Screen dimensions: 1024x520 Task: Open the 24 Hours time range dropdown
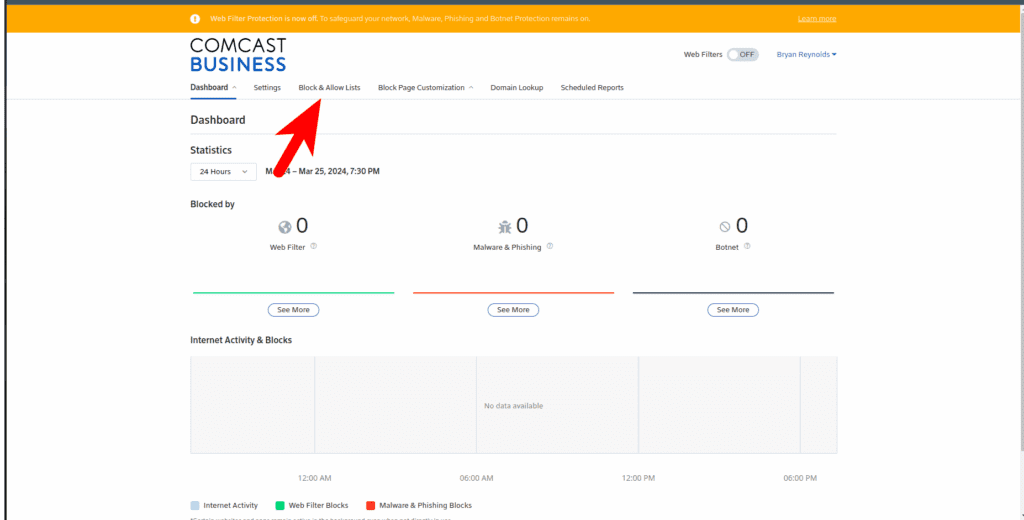click(x=223, y=171)
